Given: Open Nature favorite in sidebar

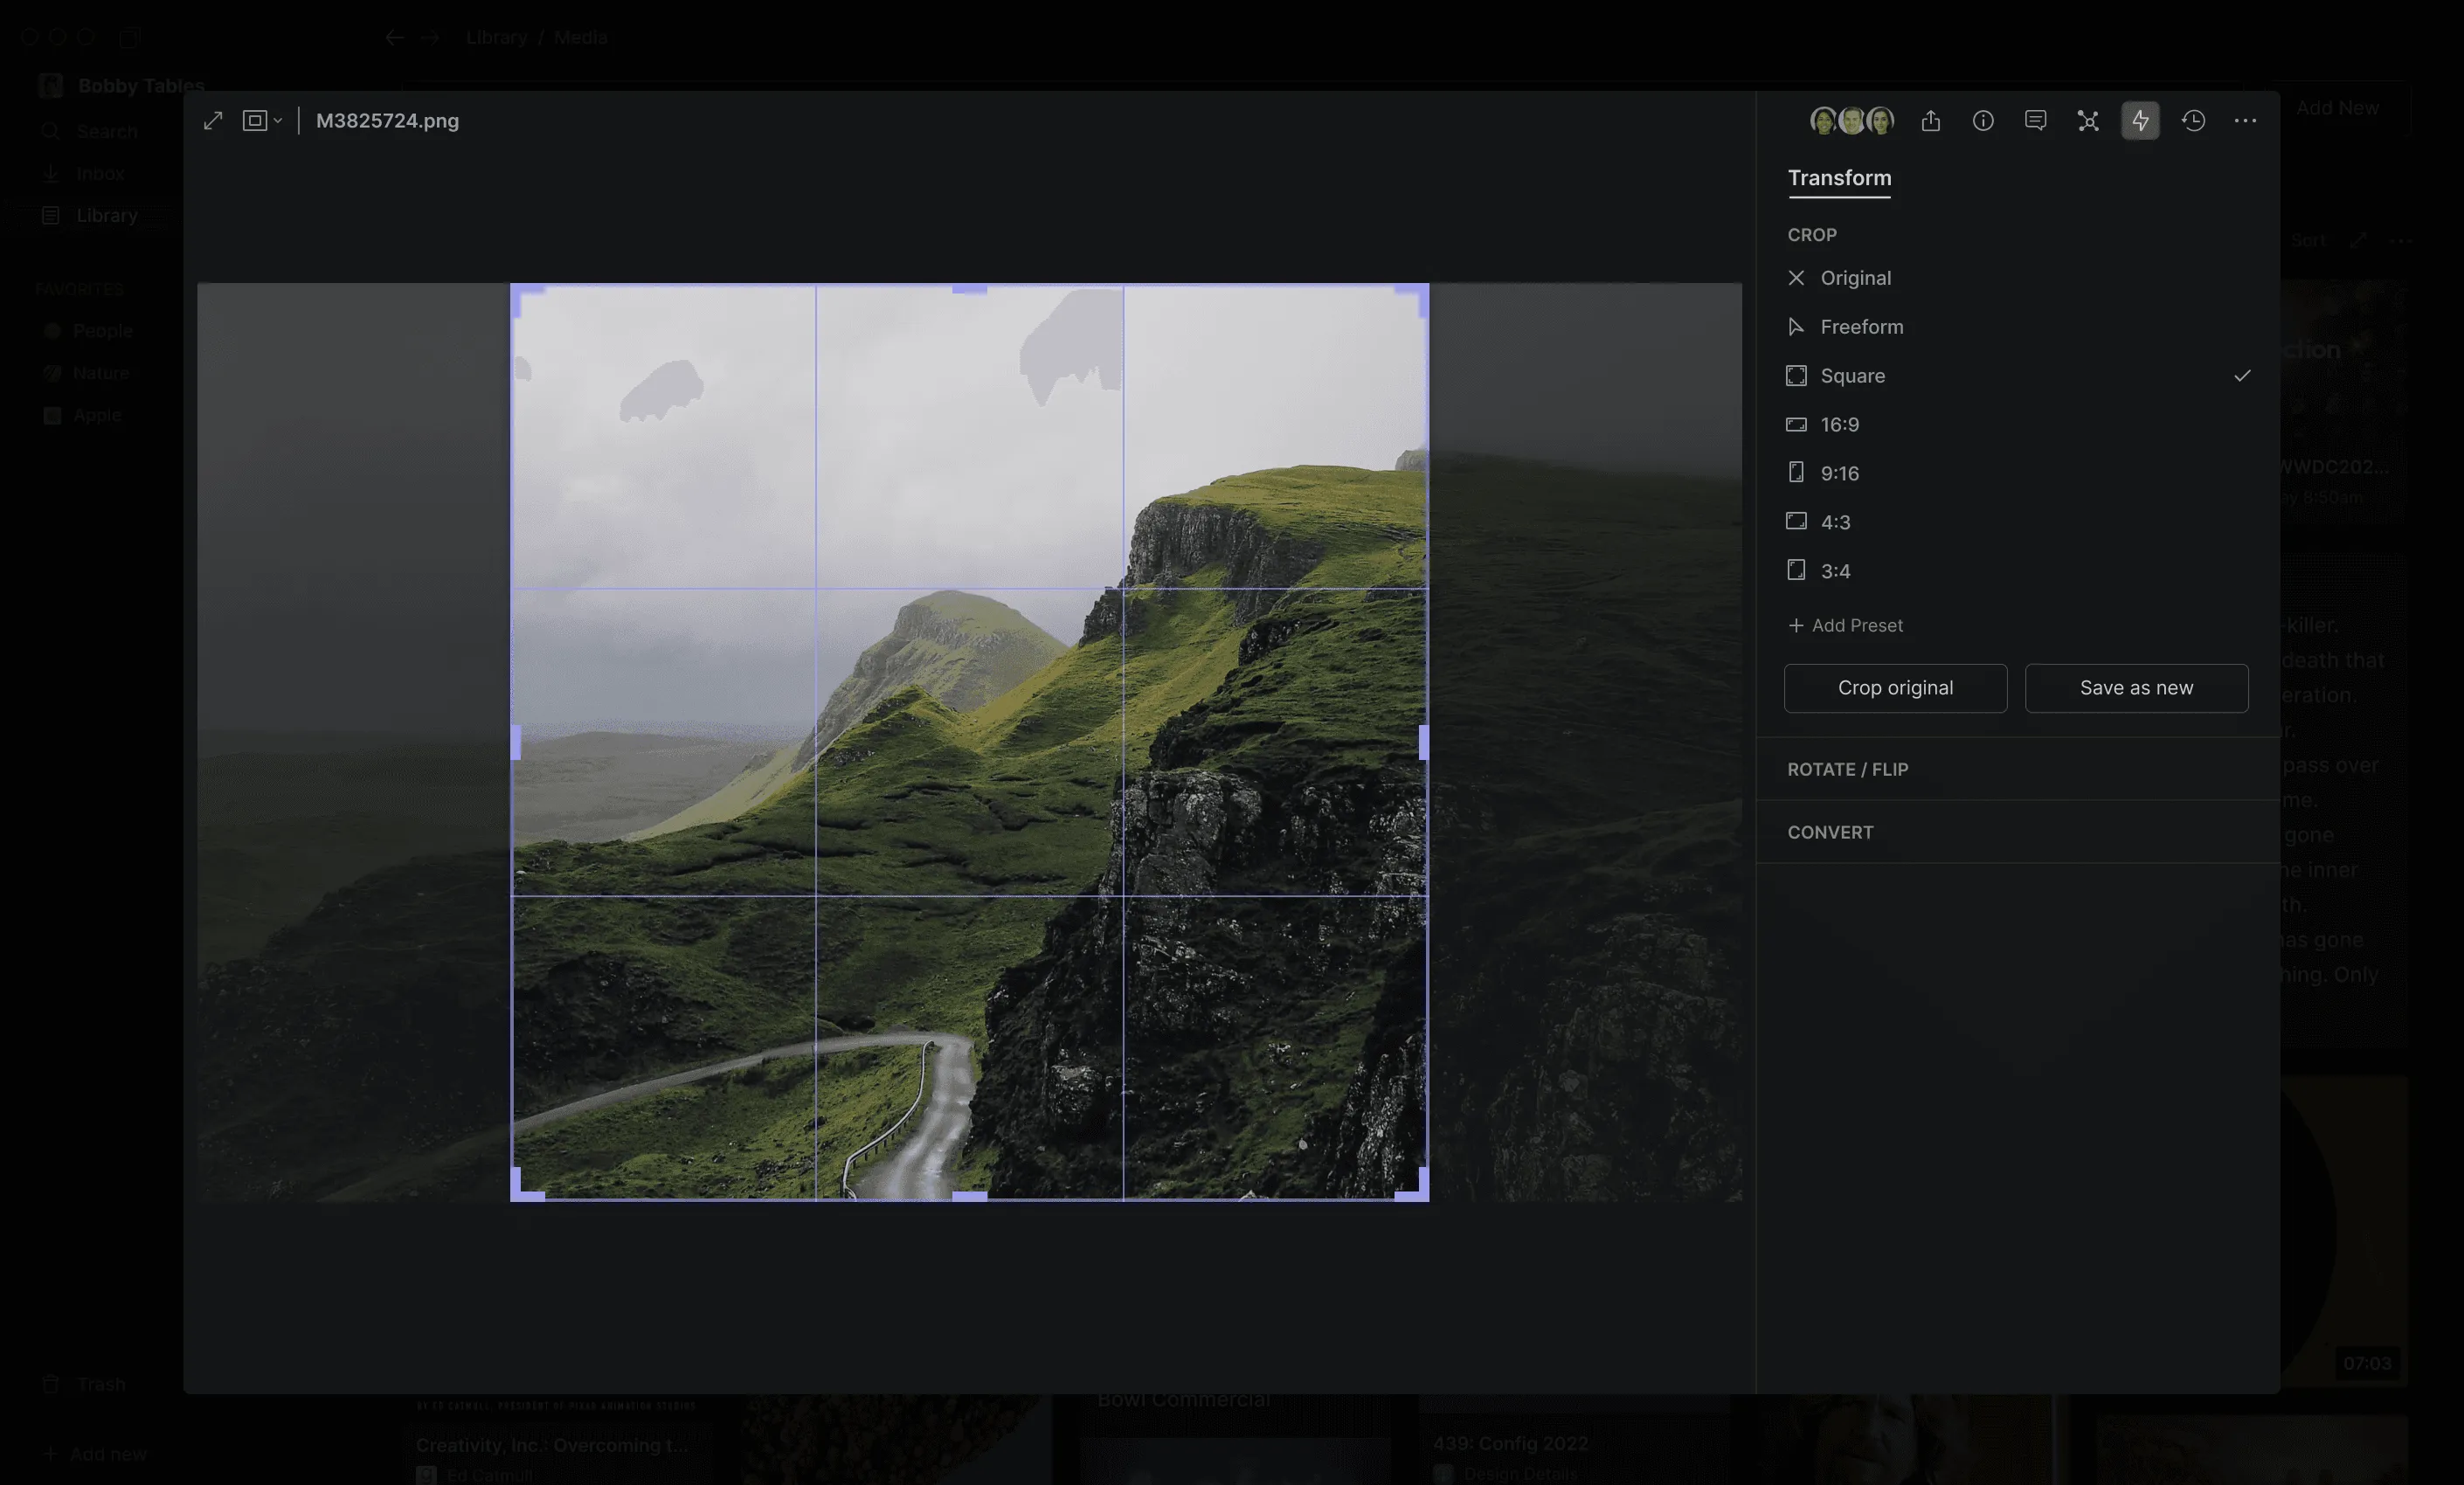Looking at the screenshot, I should pos(86,373).
